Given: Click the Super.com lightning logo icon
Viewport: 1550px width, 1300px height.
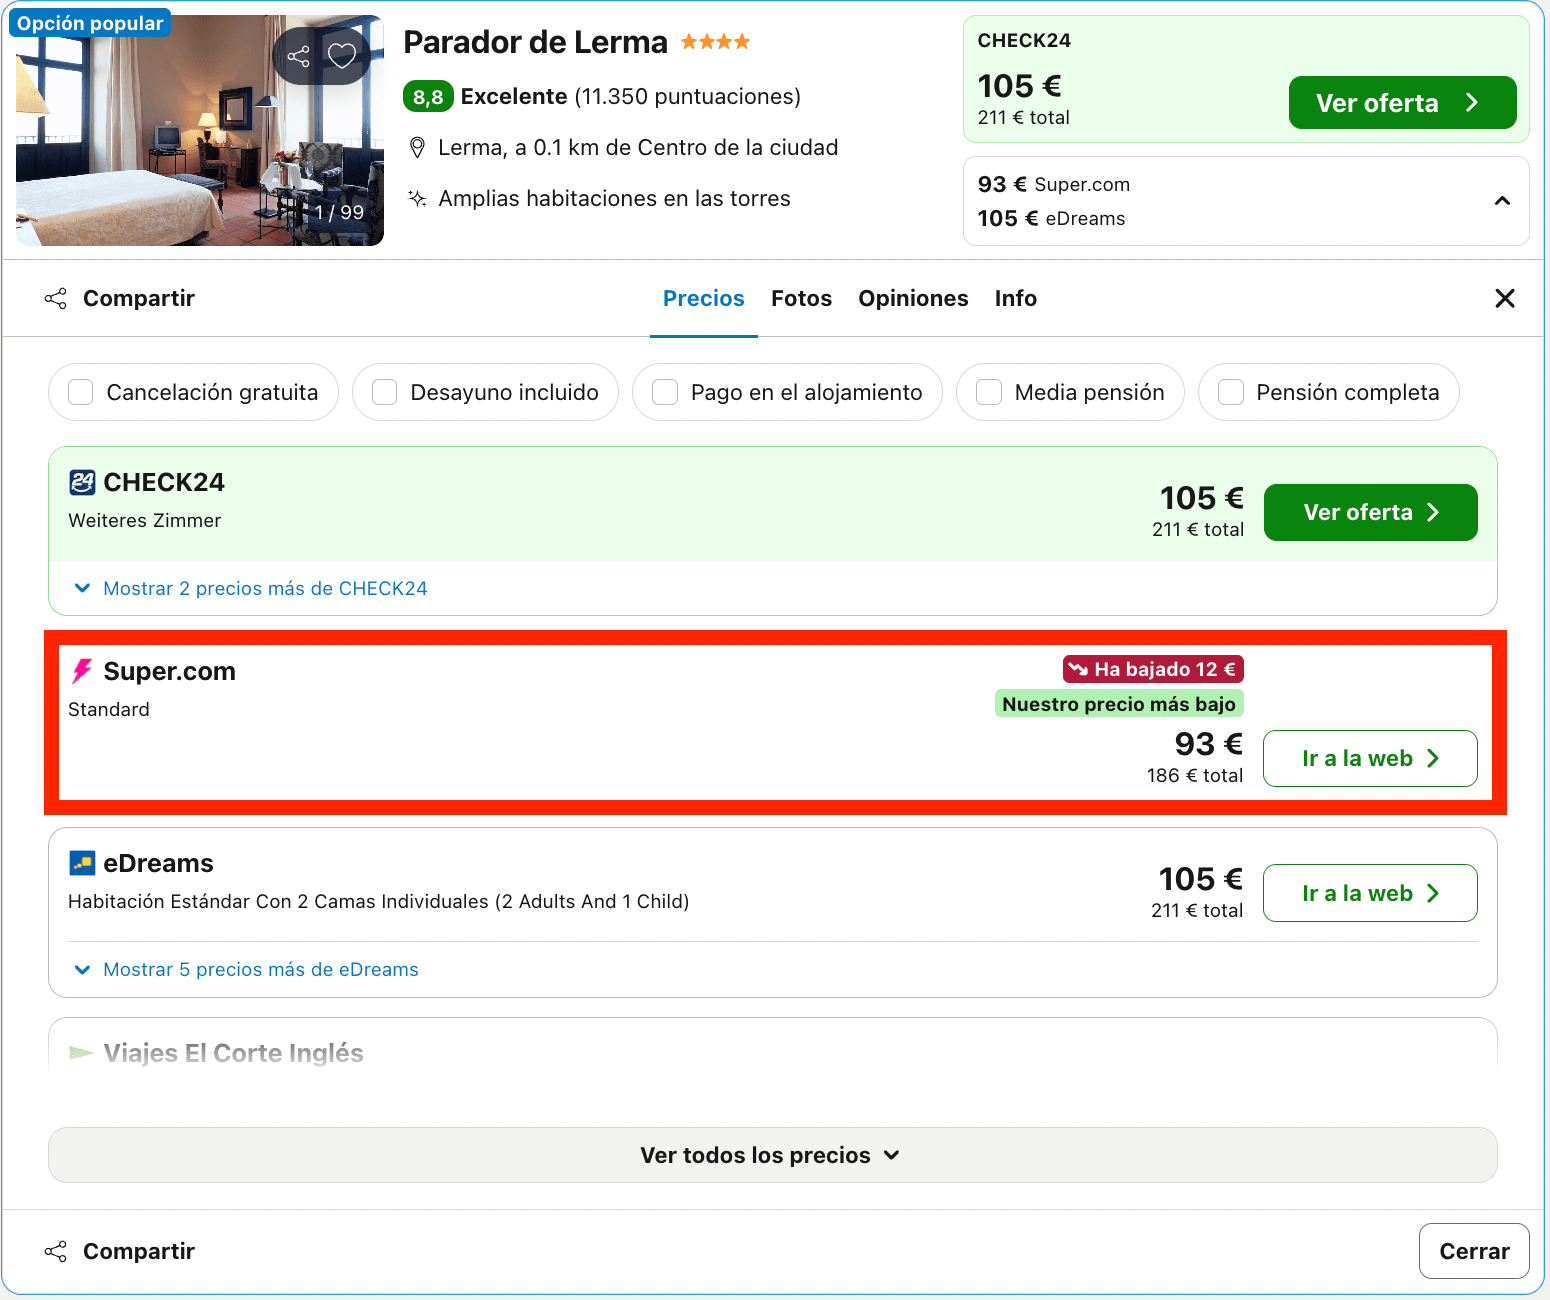Looking at the screenshot, I should click(x=82, y=671).
